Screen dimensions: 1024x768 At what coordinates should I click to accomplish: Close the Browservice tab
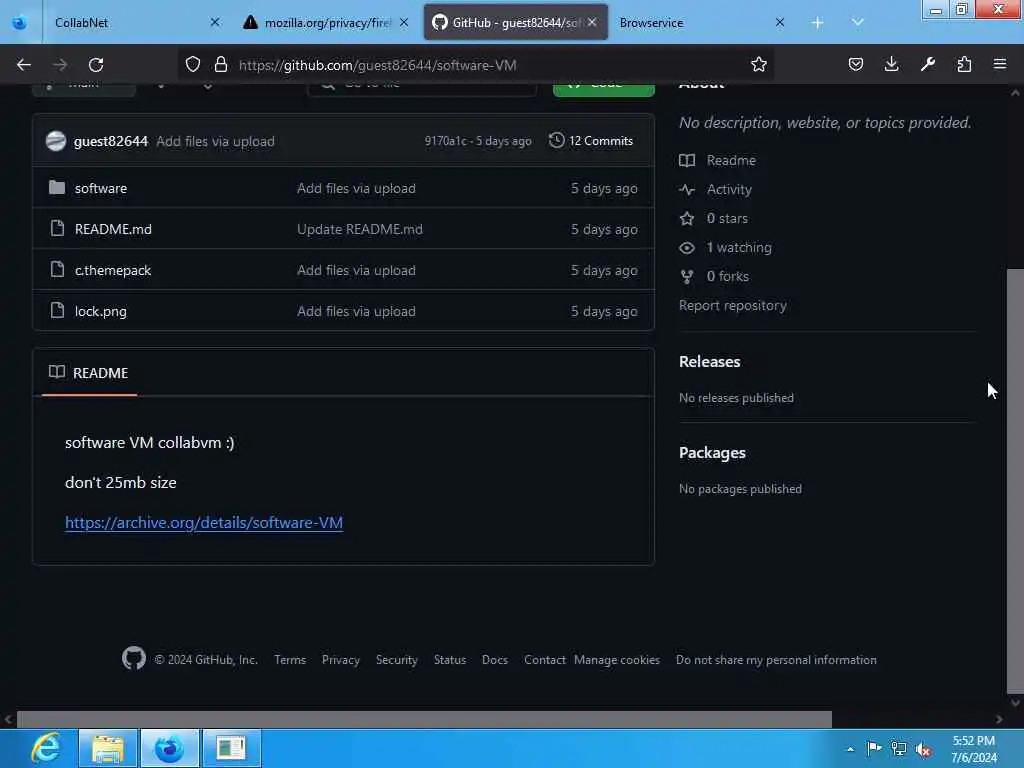(x=780, y=23)
